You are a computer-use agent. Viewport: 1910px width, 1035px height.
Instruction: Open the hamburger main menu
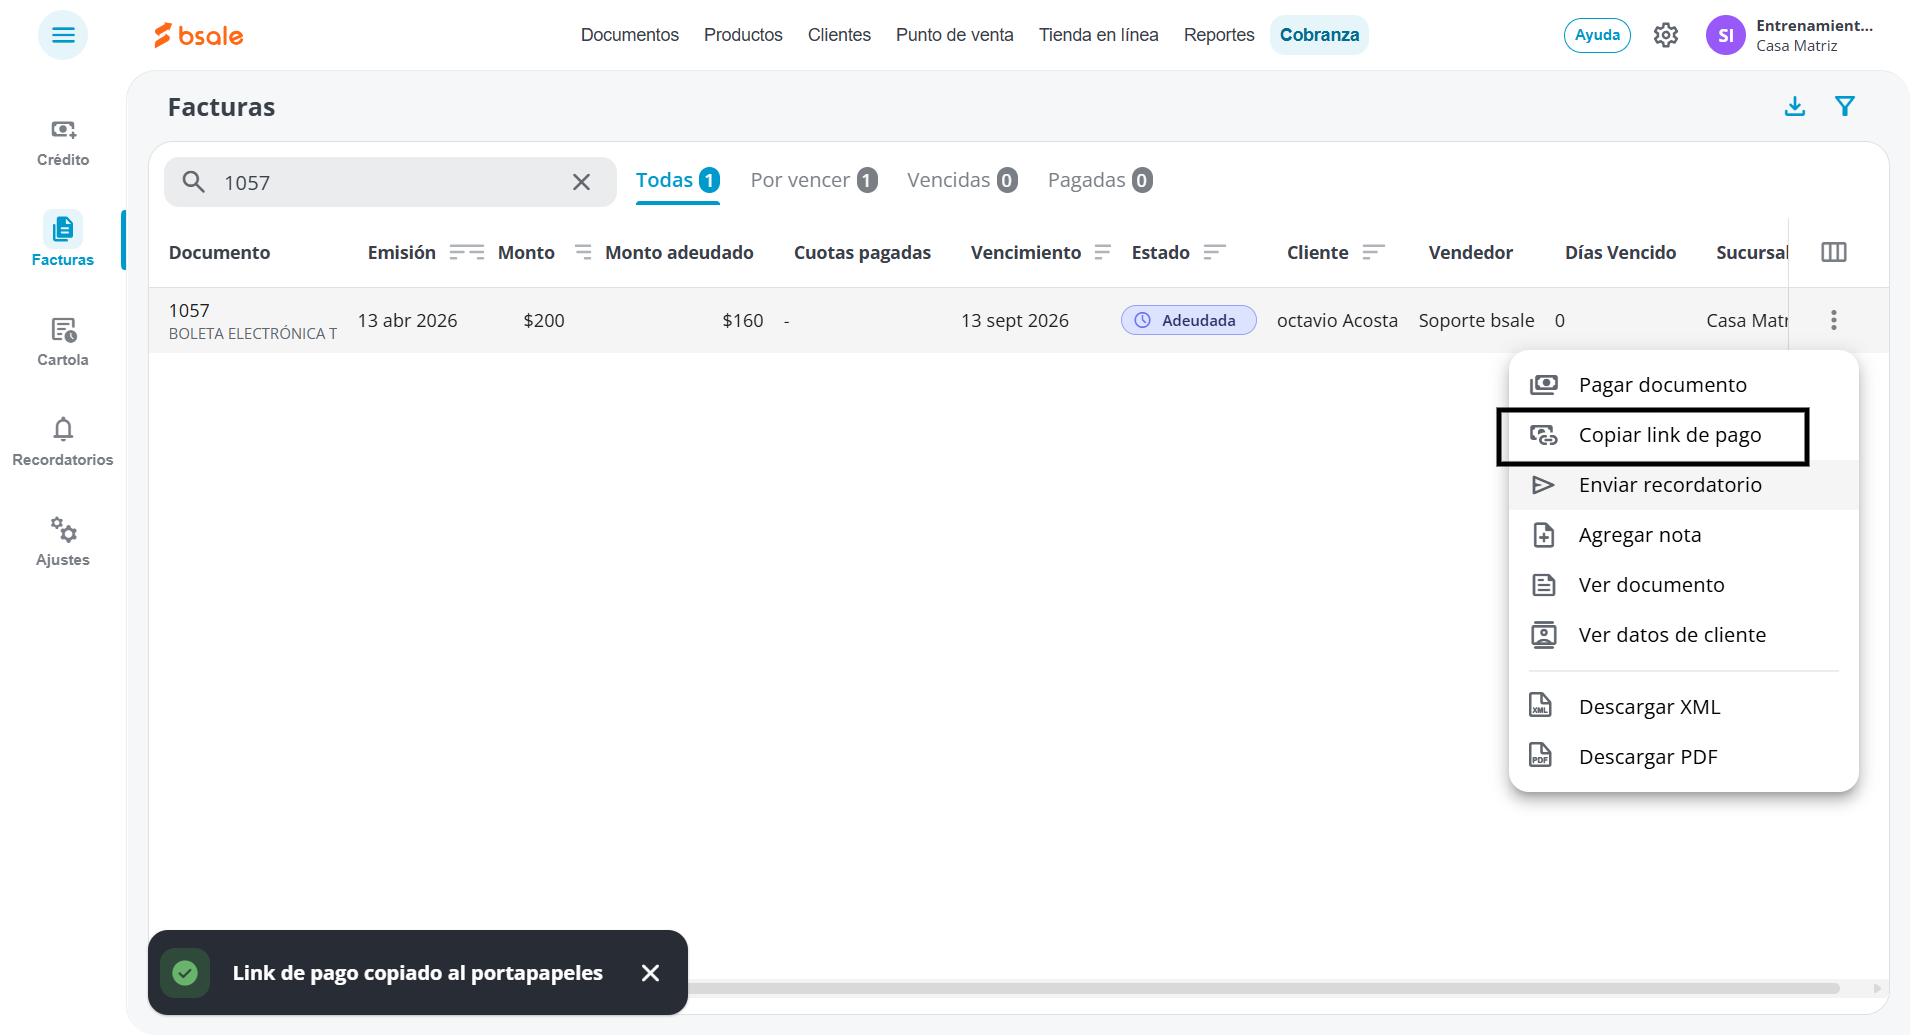click(63, 35)
